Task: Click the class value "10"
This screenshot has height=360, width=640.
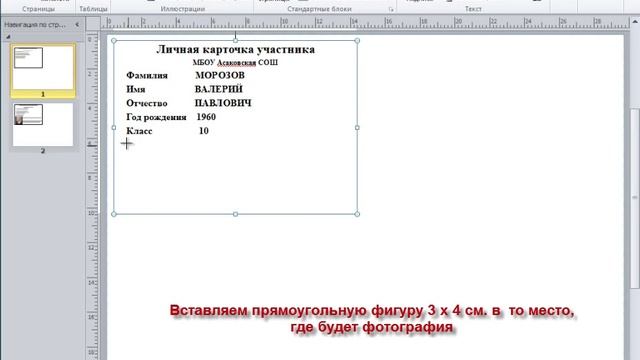Action: [x=204, y=131]
